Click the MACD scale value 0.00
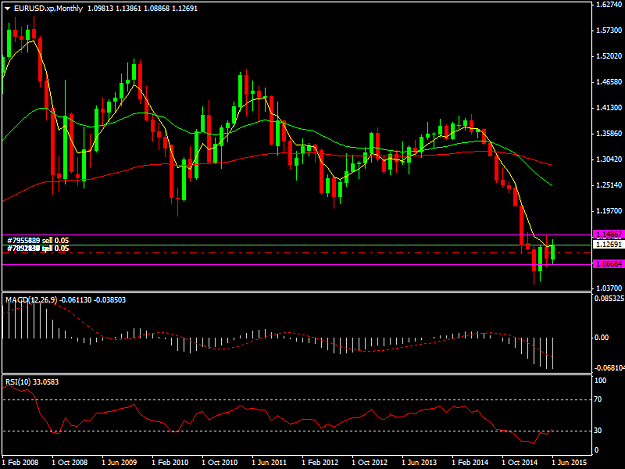This screenshot has height=469, width=625. (x=601, y=338)
